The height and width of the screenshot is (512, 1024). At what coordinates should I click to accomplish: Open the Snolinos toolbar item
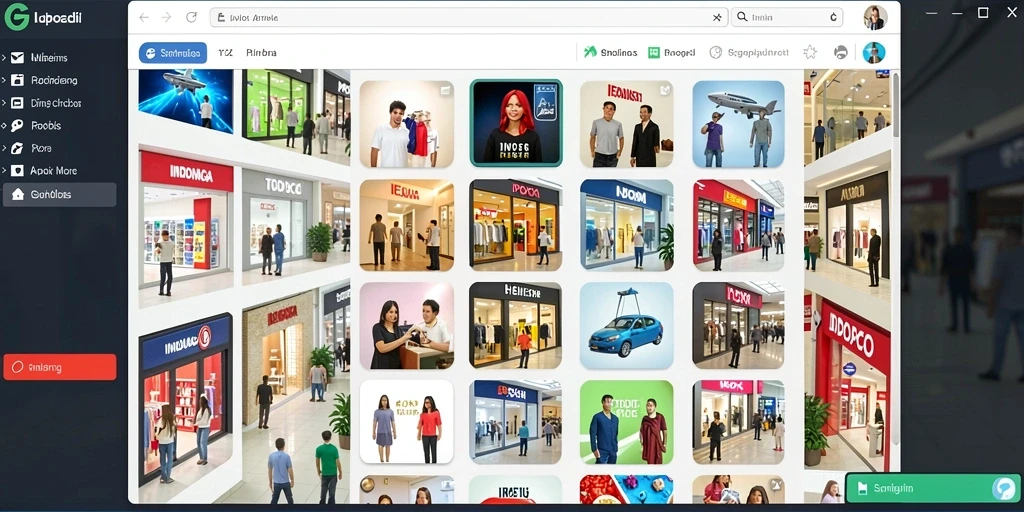[611, 53]
